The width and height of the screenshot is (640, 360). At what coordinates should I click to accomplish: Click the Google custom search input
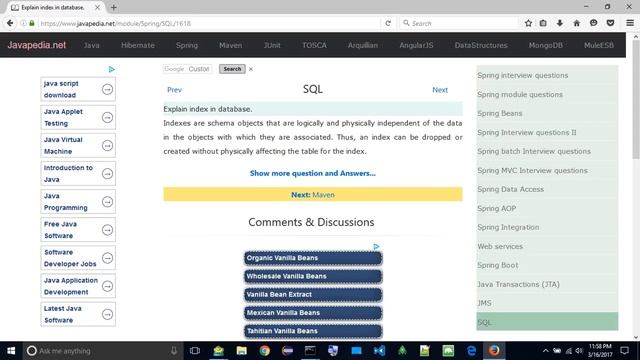click(x=187, y=69)
